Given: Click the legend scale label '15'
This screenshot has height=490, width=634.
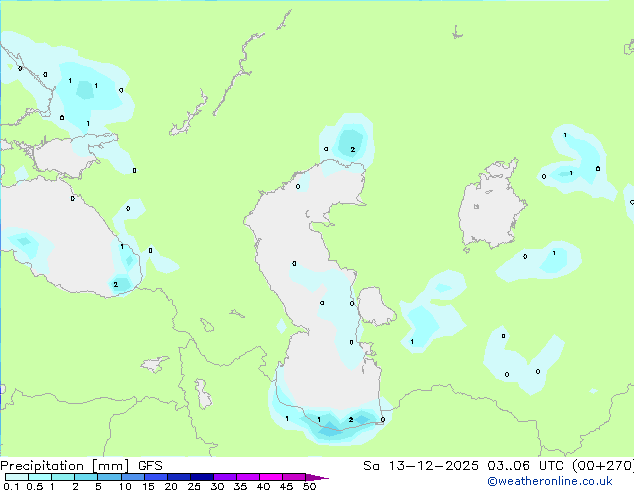Looking at the screenshot, I should click(148, 486).
